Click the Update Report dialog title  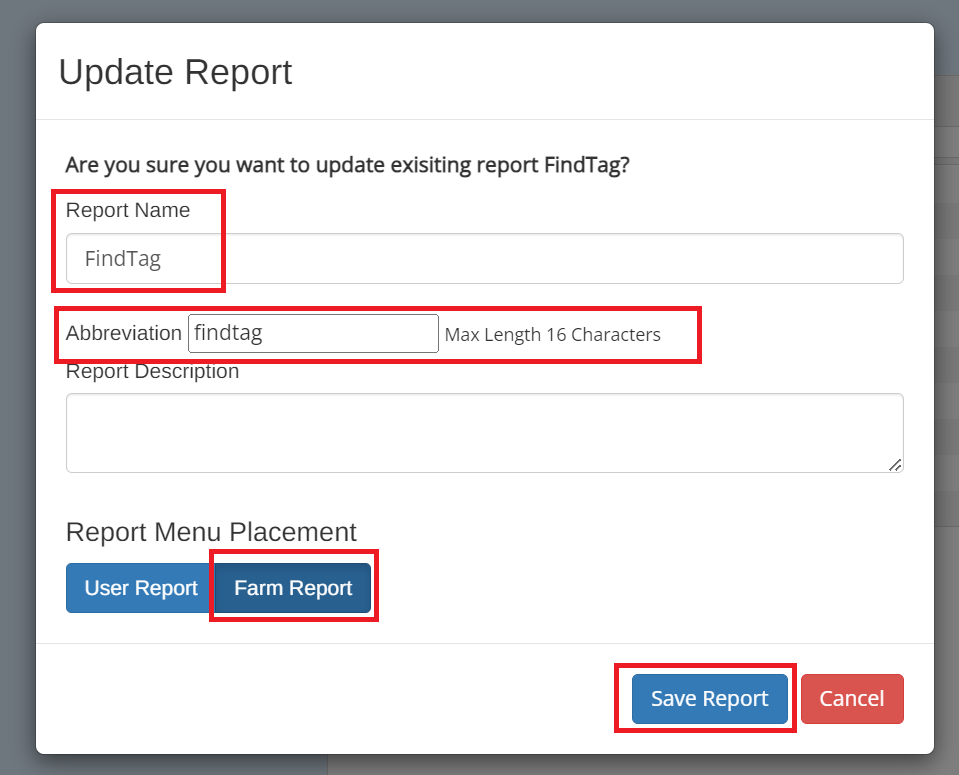[x=176, y=72]
